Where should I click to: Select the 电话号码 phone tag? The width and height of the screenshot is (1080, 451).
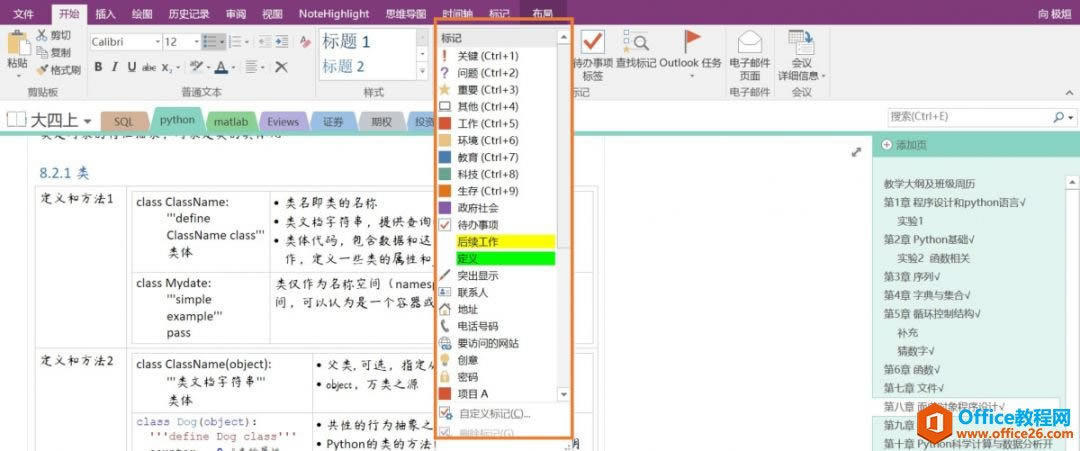(497, 326)
